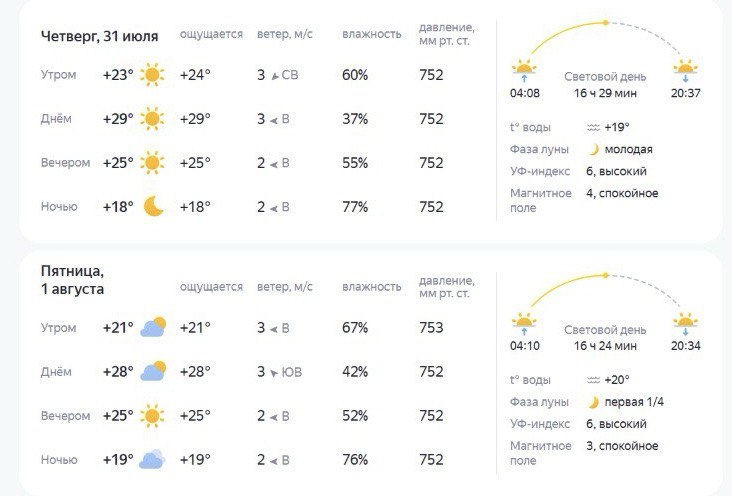
Task: Click the Friday sunset icon above 20:34
Action: click(x=685, y=323)
